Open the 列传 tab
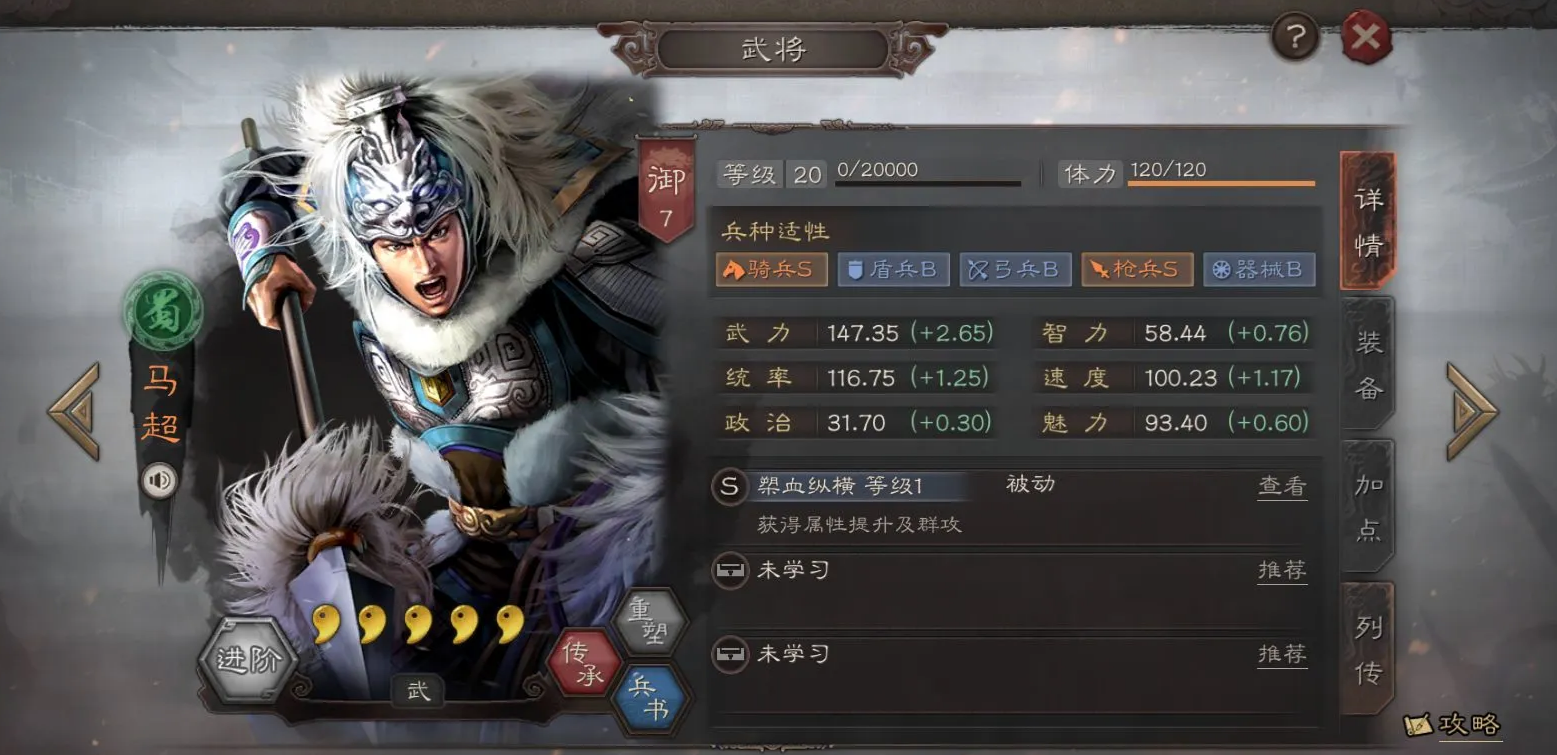Viewport: 1557px width, 755px height. click(x=1368, y=649)
